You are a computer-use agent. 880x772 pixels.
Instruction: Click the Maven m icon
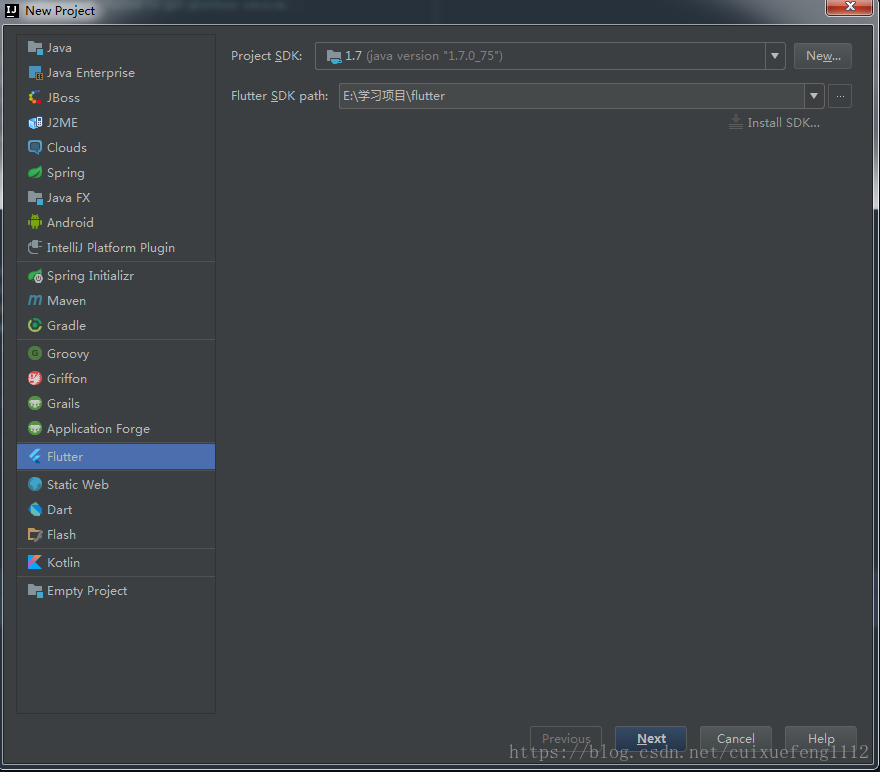pyautogui.click(x=35, y=301)
